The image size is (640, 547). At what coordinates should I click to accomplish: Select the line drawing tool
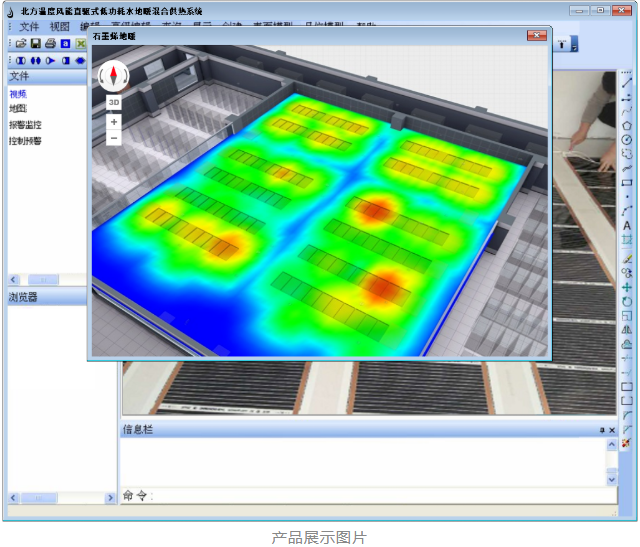point(627,84)
